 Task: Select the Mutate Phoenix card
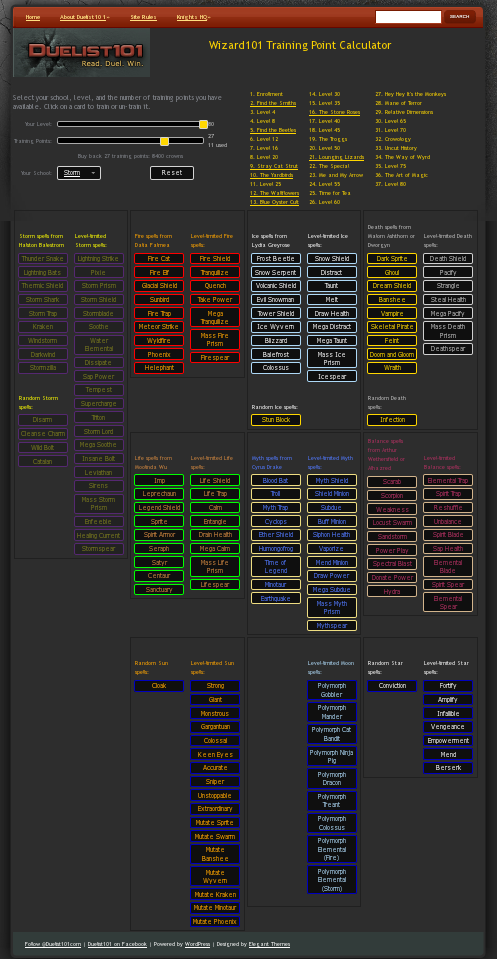215,922
